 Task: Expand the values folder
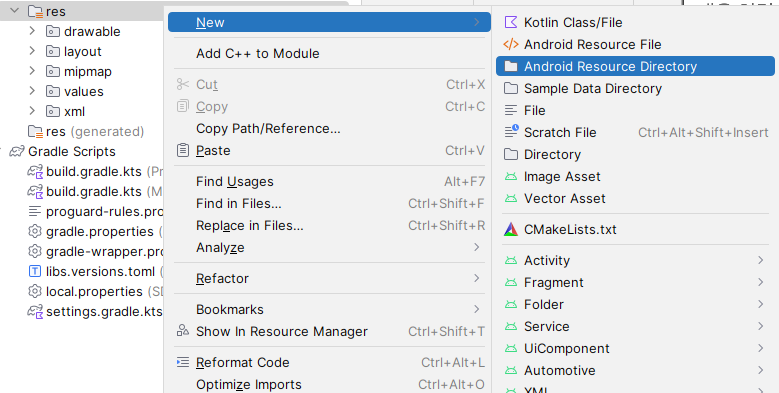(32, 91)
